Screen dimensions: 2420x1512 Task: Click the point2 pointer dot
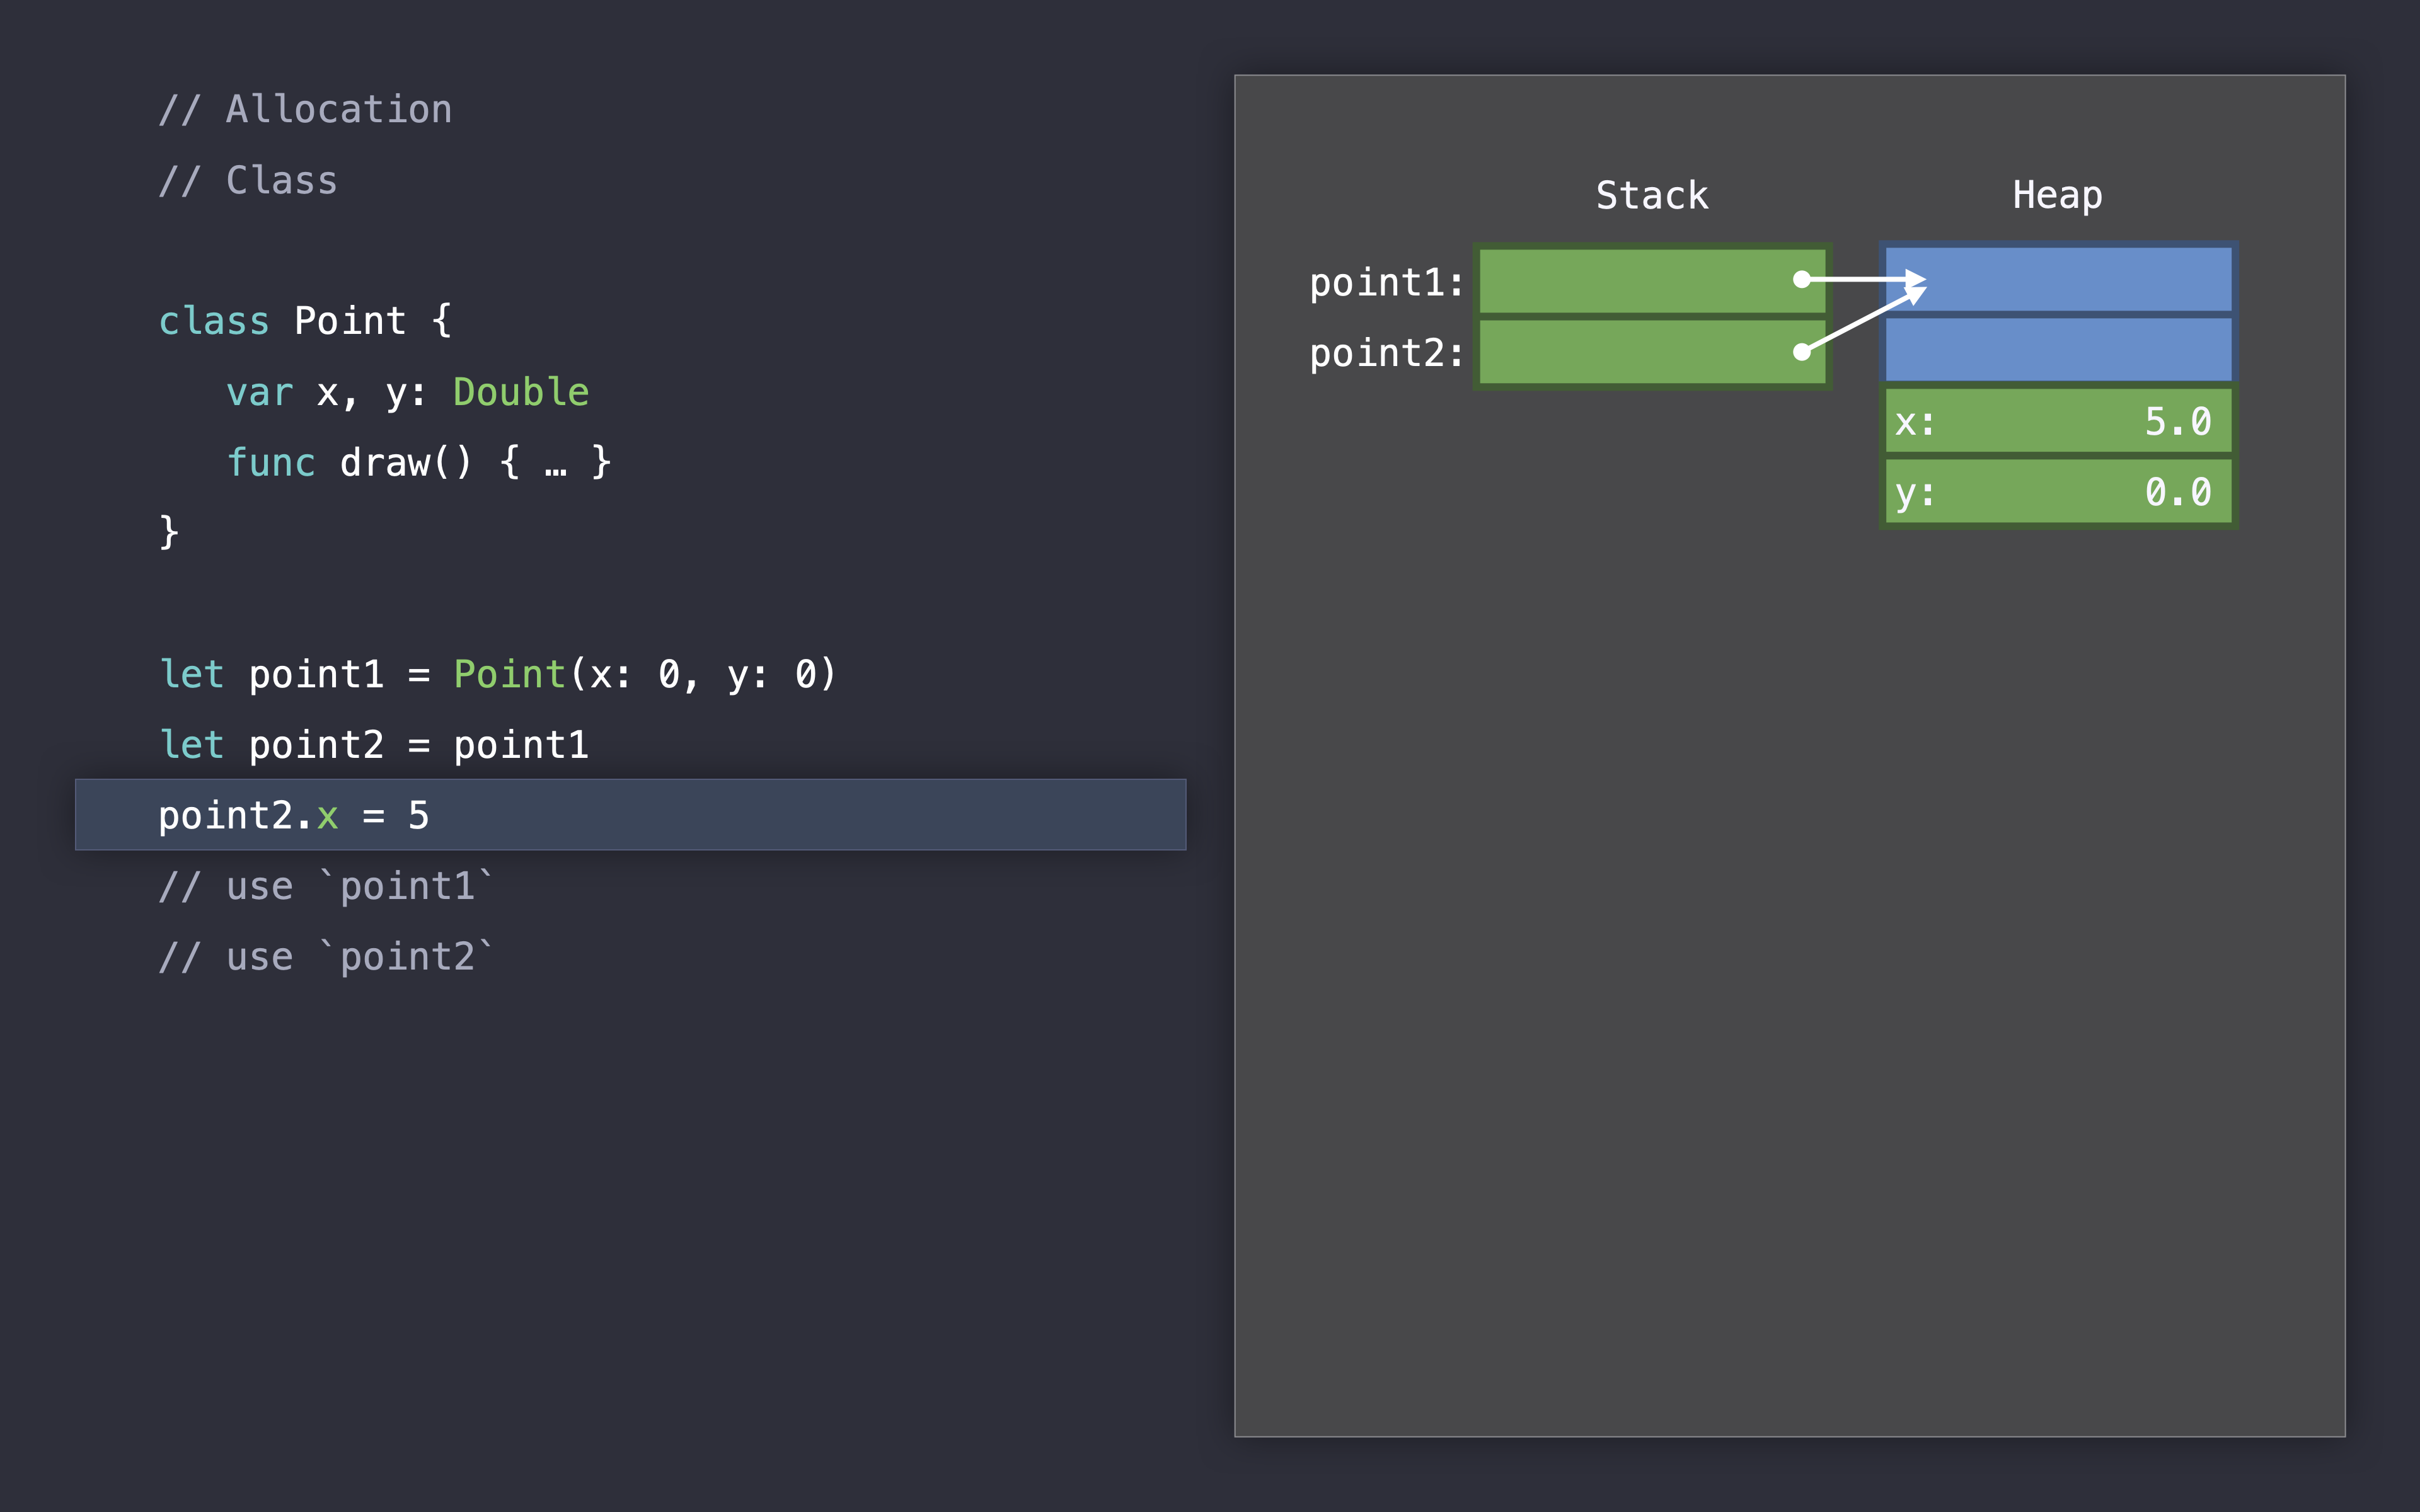tap(1801, 352)
